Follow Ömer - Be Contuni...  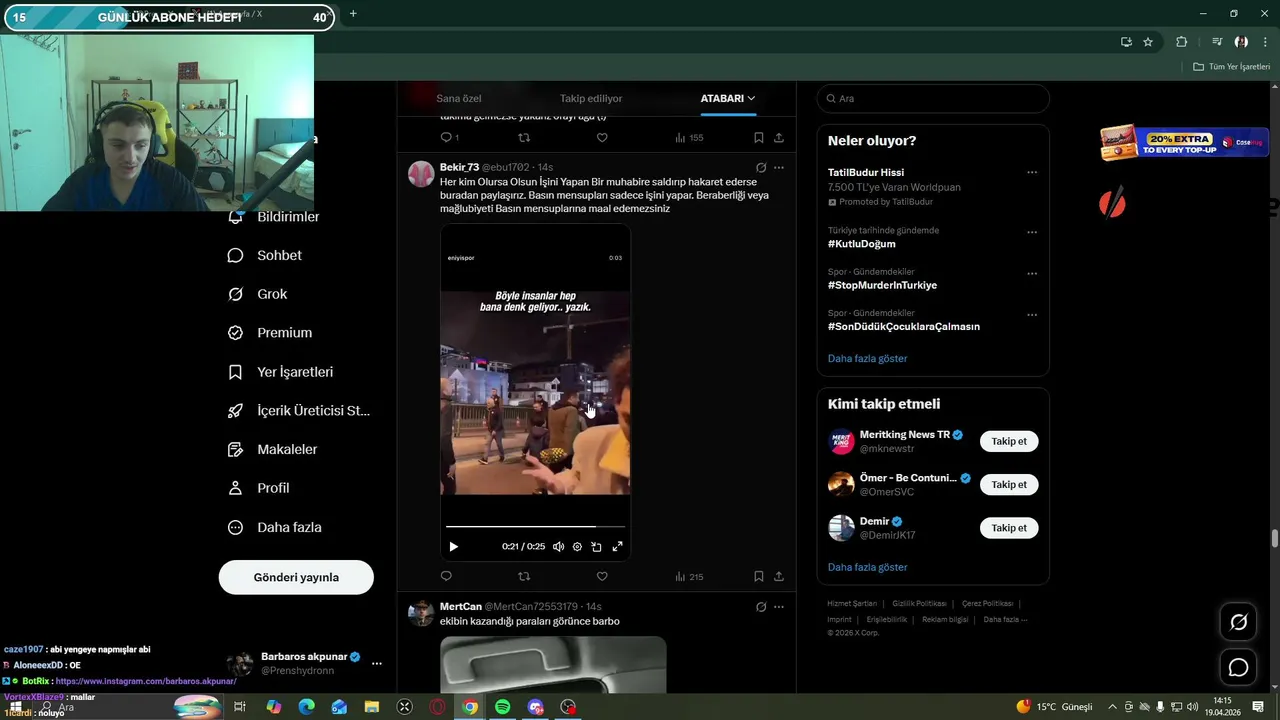pyautogui.click(x=1009, y=484)
